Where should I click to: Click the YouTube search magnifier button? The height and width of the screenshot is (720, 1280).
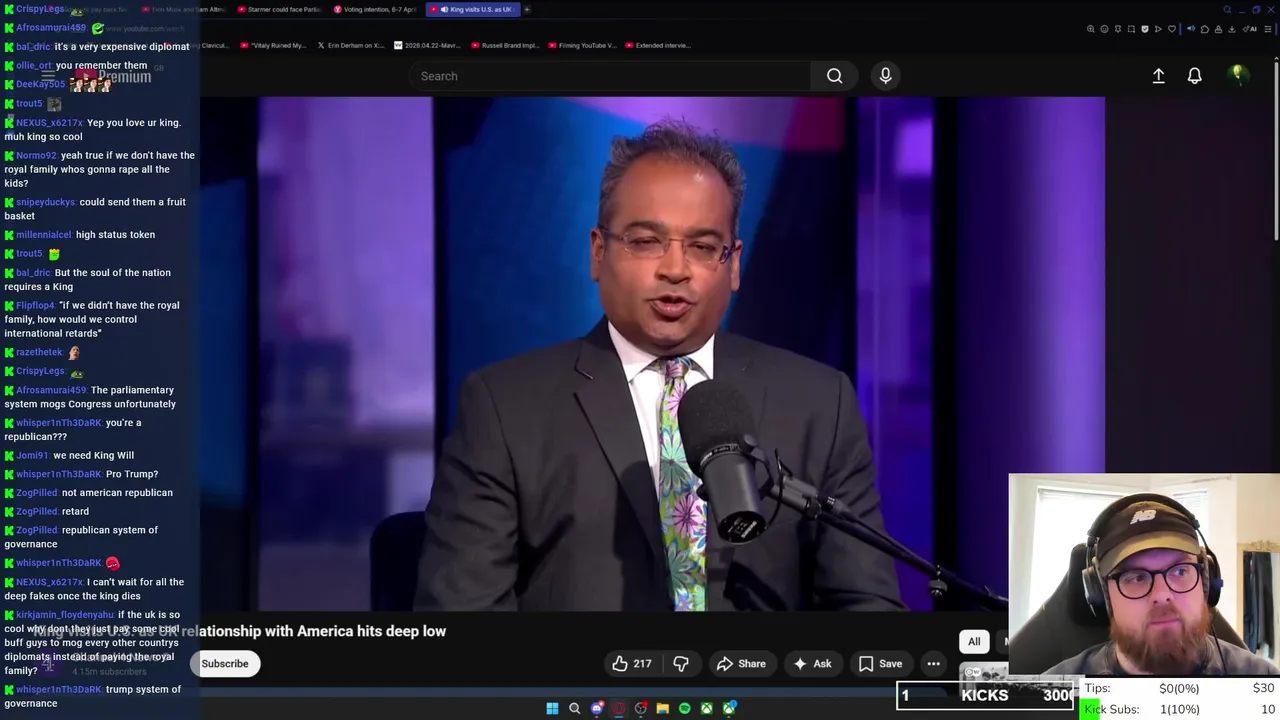[834, 76]
